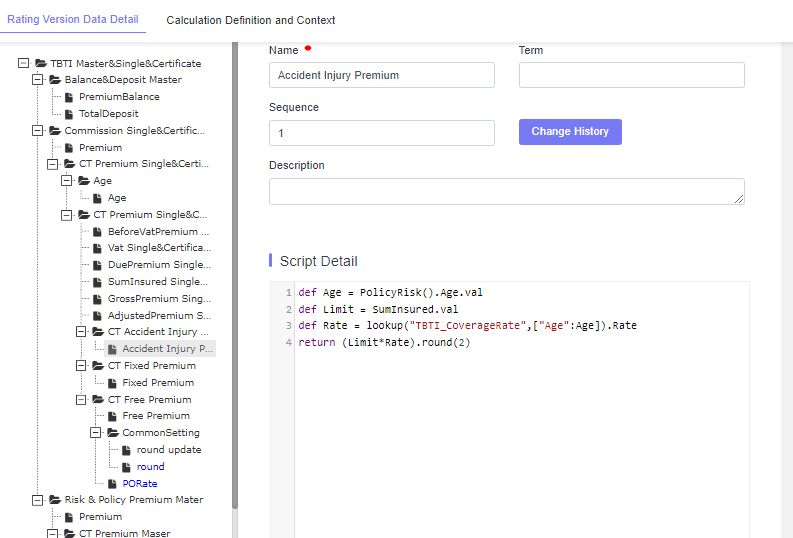Click into the Description text area

pos(507,192)
